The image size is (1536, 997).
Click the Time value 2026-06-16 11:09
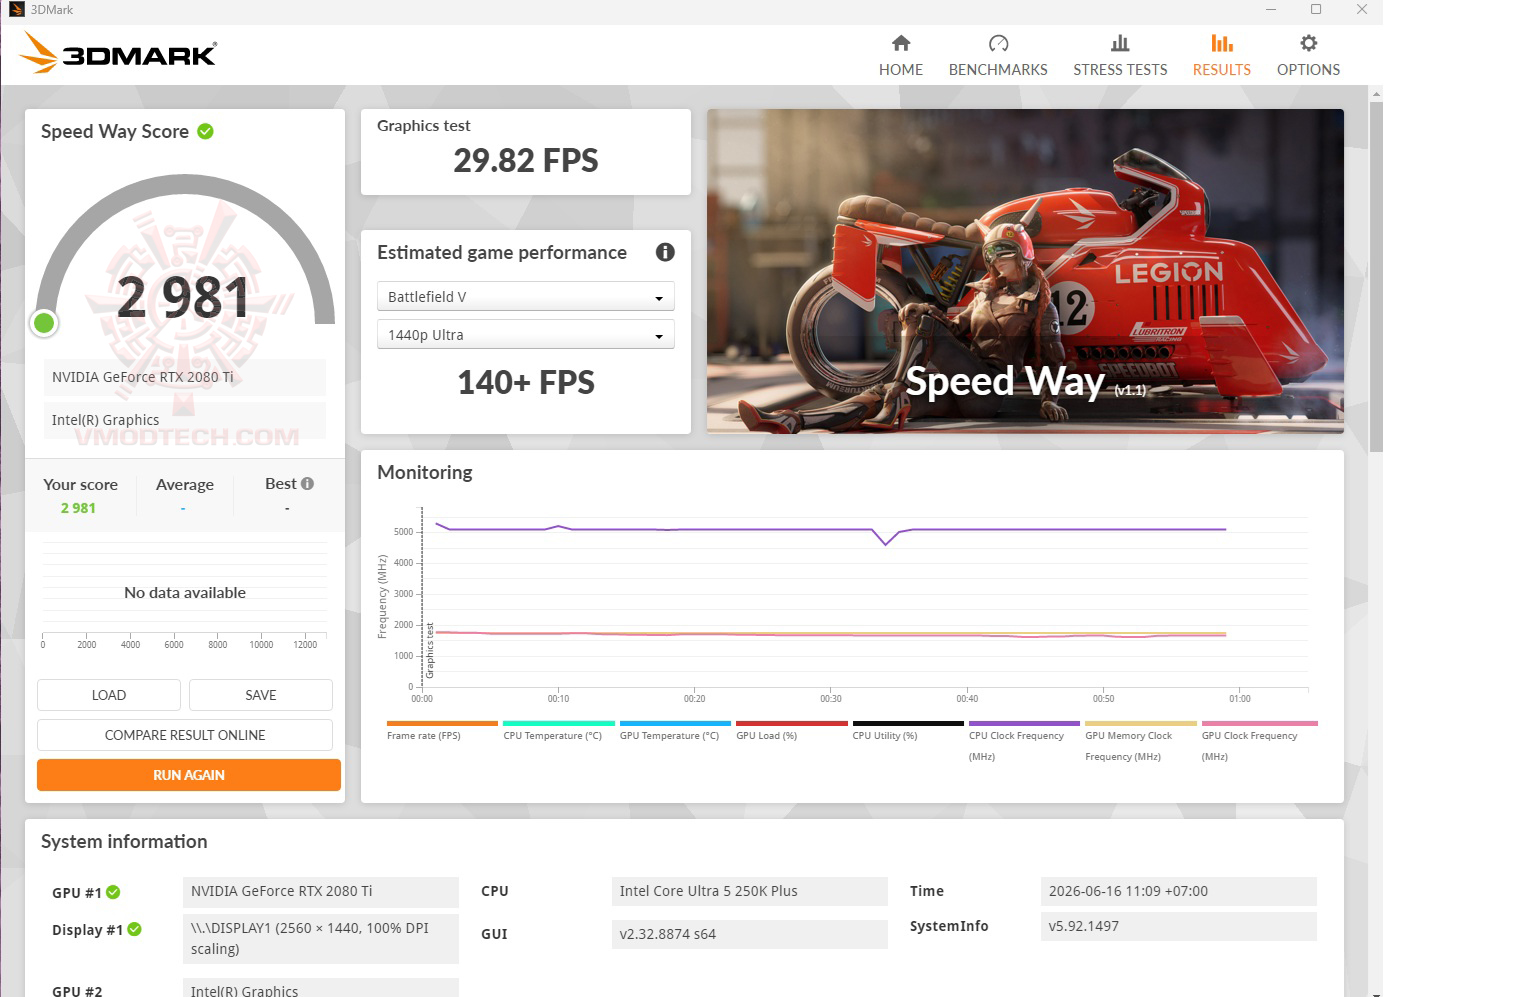[x=1178, y=891]
